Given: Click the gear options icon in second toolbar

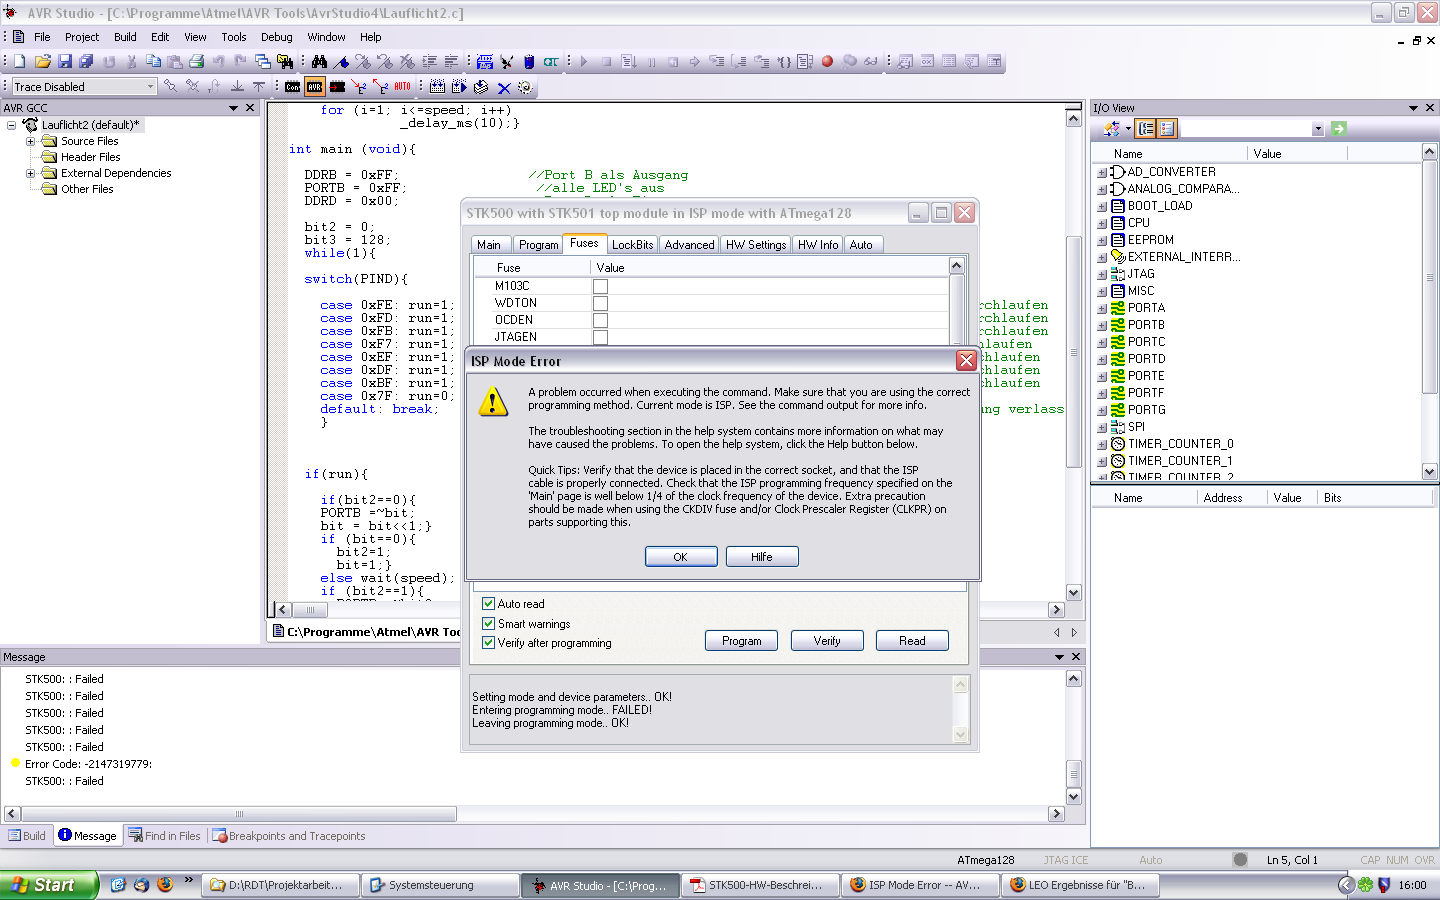Looking at the screenshot, I should (x=525, y=87).
